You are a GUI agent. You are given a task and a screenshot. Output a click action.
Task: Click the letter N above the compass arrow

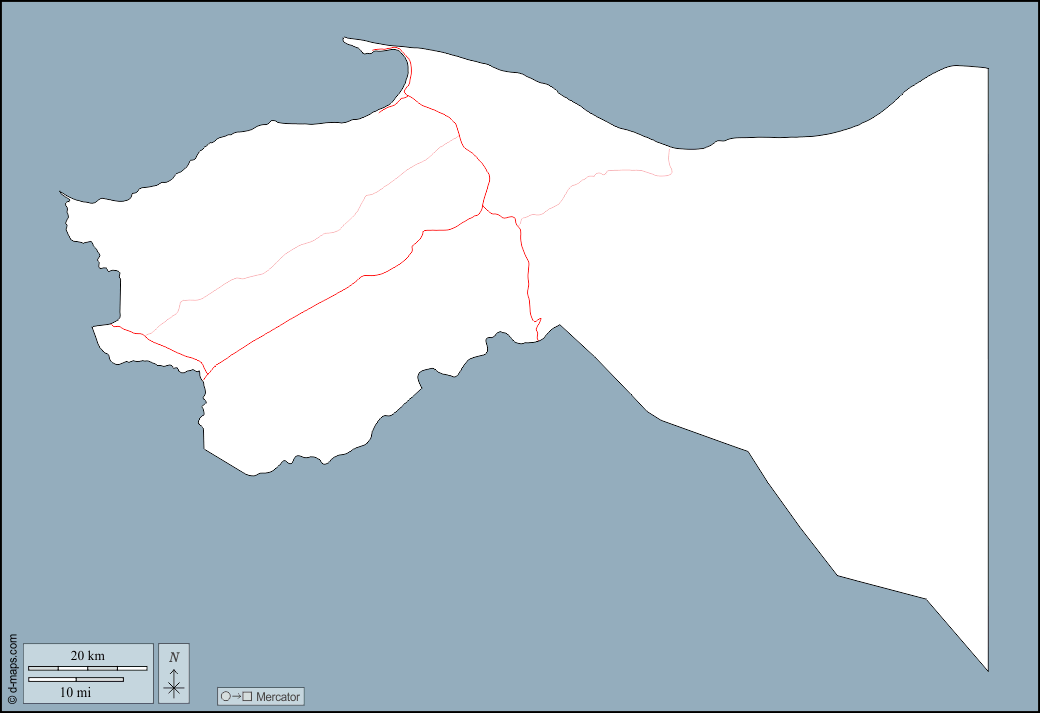(174, 657)
